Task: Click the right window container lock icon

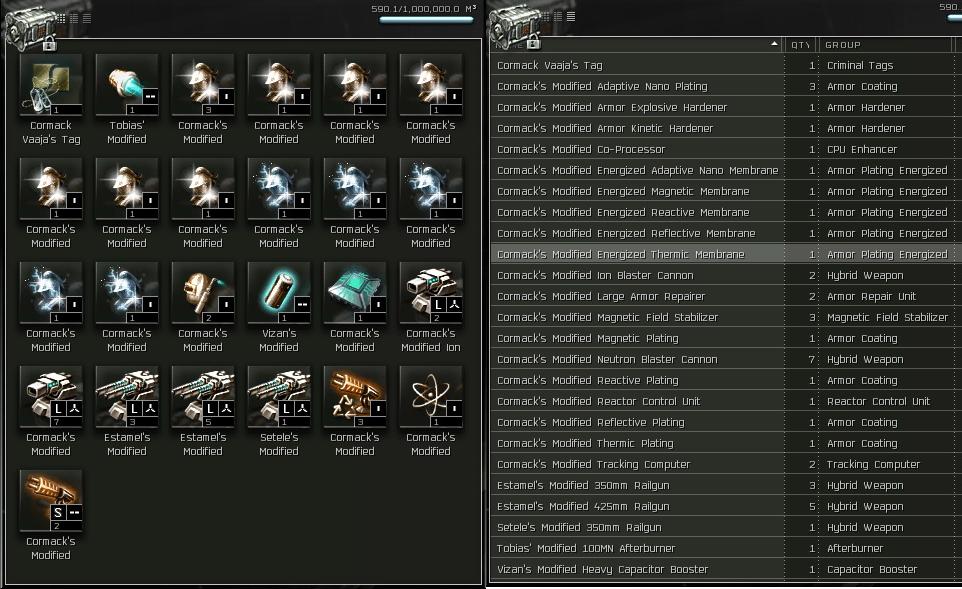Action: 533,42
